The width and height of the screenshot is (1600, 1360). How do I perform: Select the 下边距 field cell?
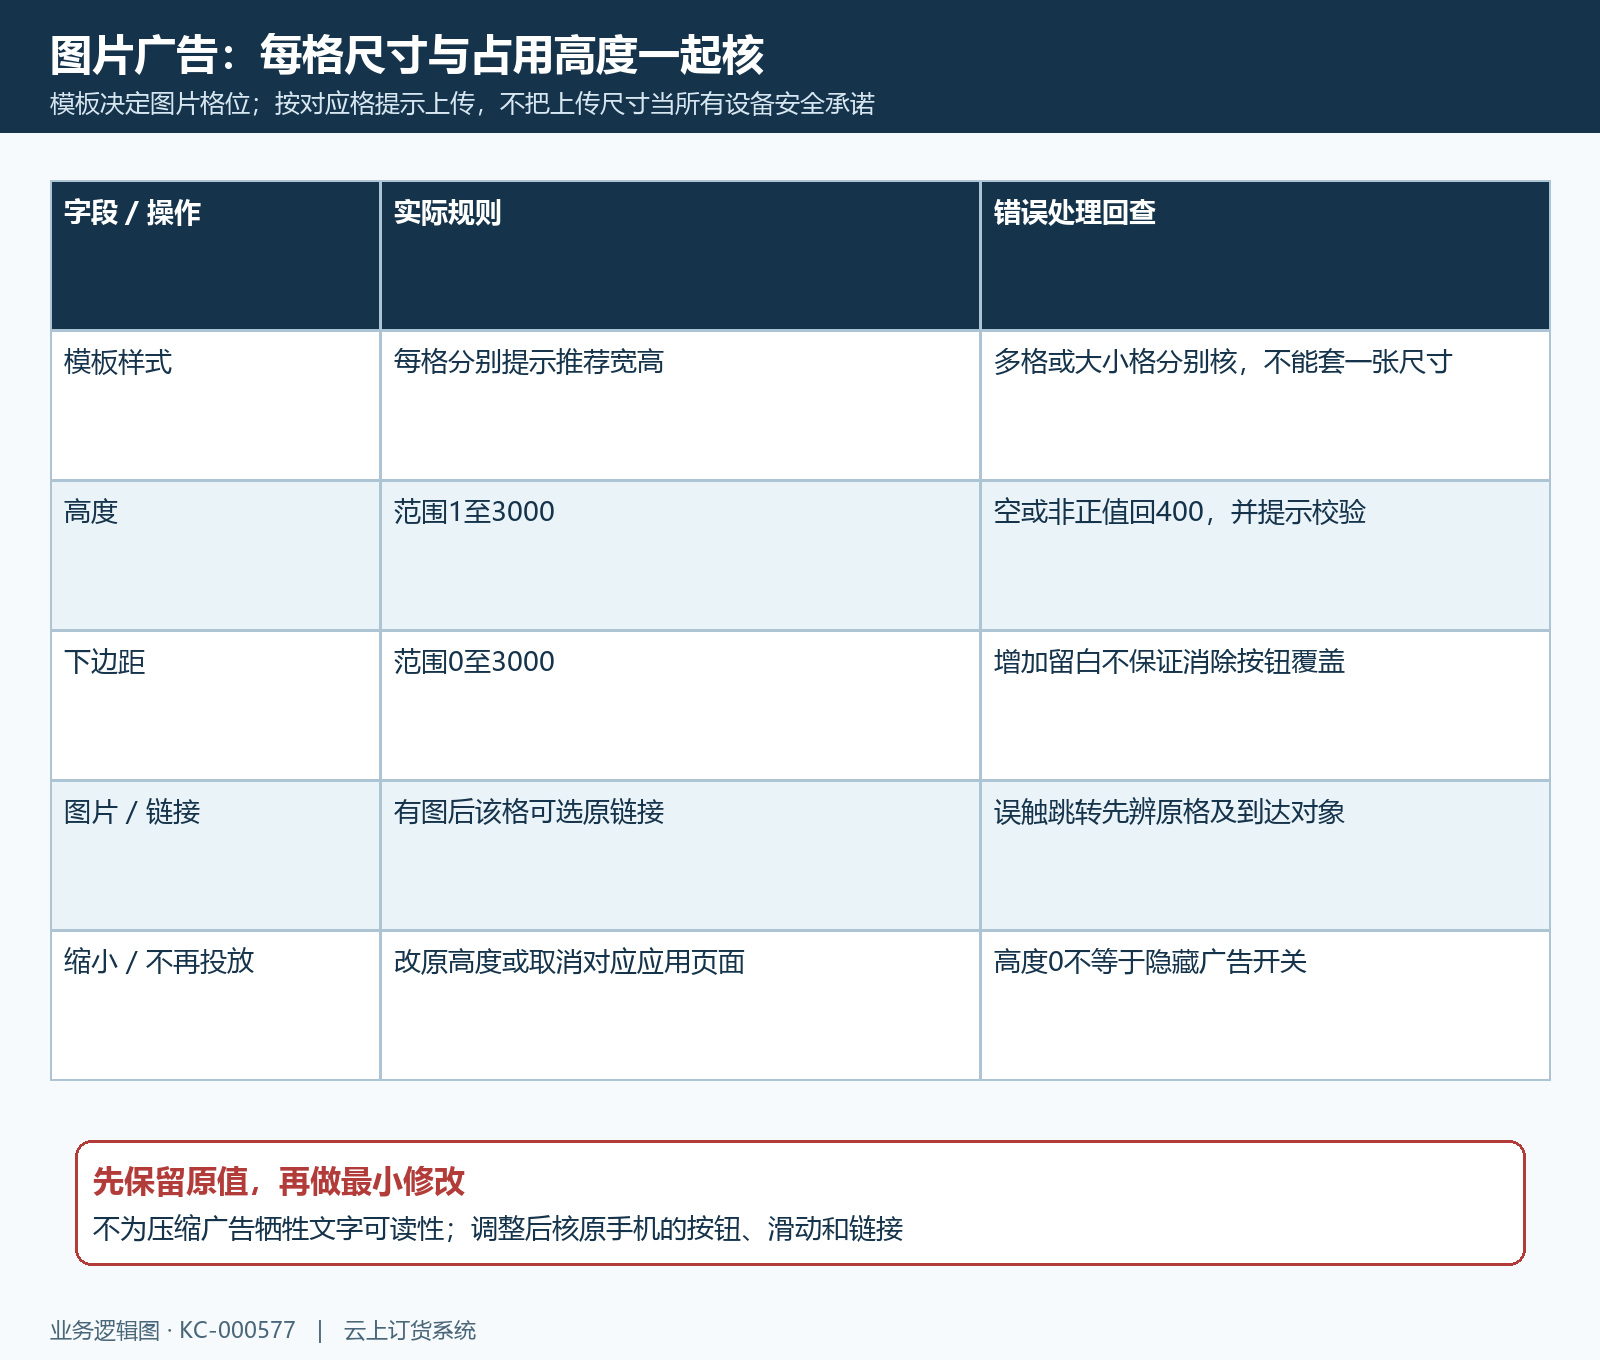[215, 705]
